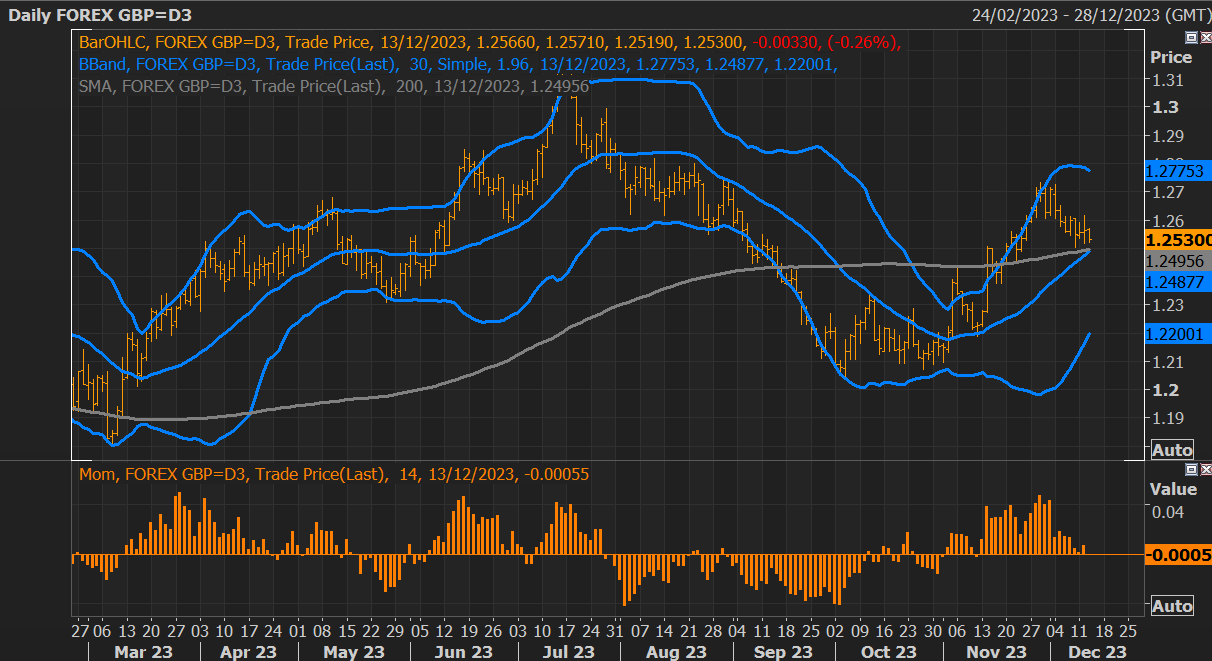Click the 1.21 price axis label
Viewport: 1212px width, 661px height.
click(x=1168, y=361)
